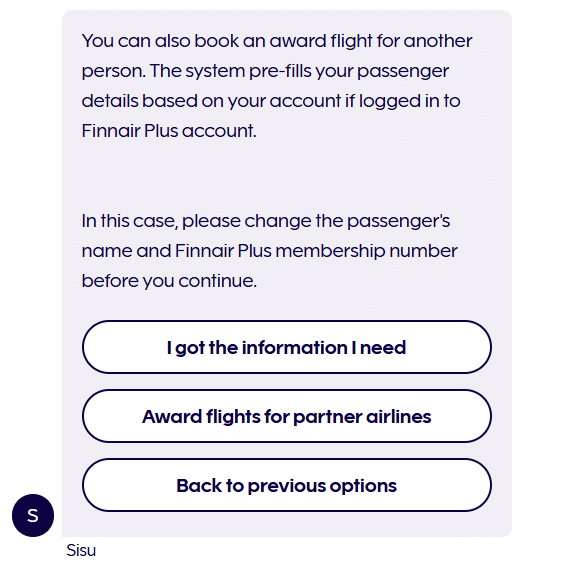
Task: Click the Sisu sender name label
Action: [x=81, y=550]
